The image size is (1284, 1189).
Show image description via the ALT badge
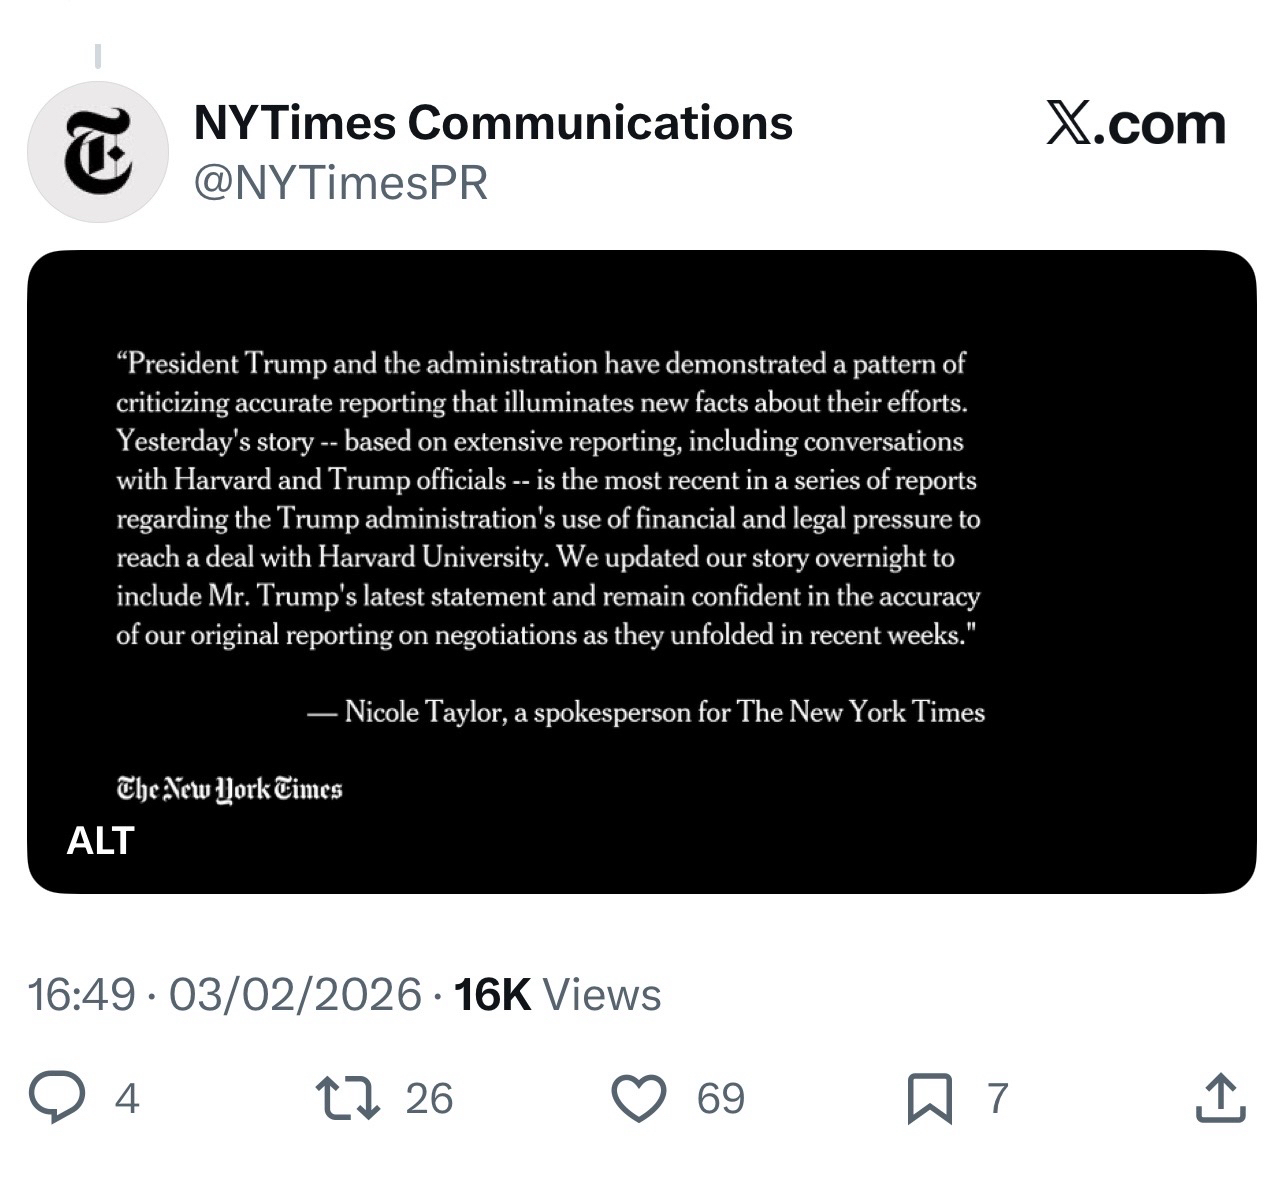[x=100, y=841]
